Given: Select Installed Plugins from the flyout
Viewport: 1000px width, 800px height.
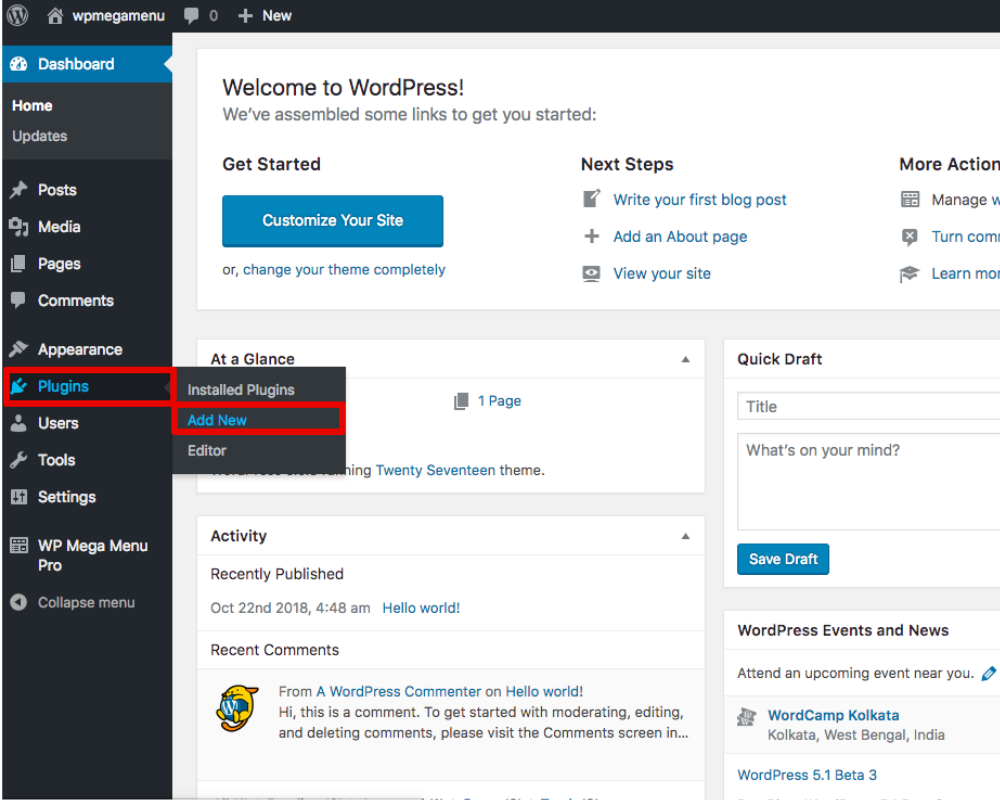Looking at the screenshot, I should (x=241, y=390).
